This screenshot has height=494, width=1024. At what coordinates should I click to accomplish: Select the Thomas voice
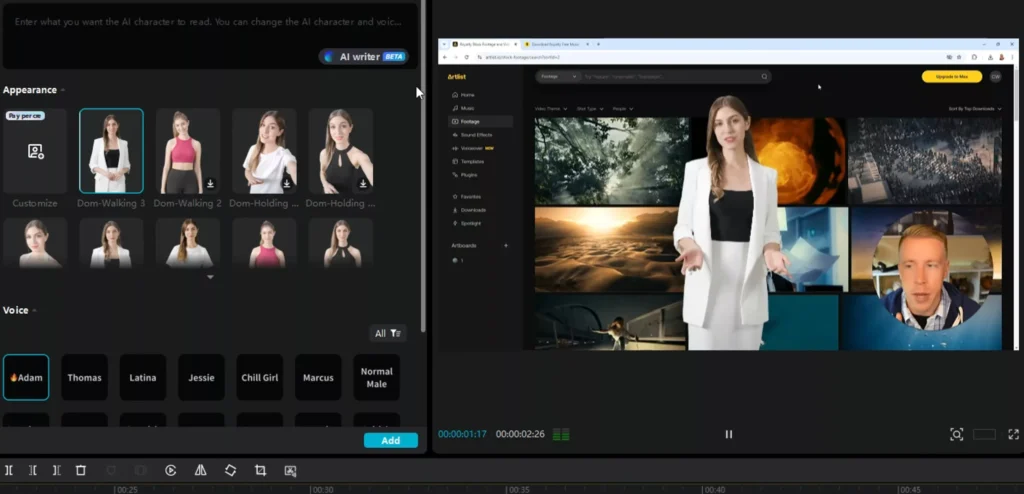click(x=84, y=378)
